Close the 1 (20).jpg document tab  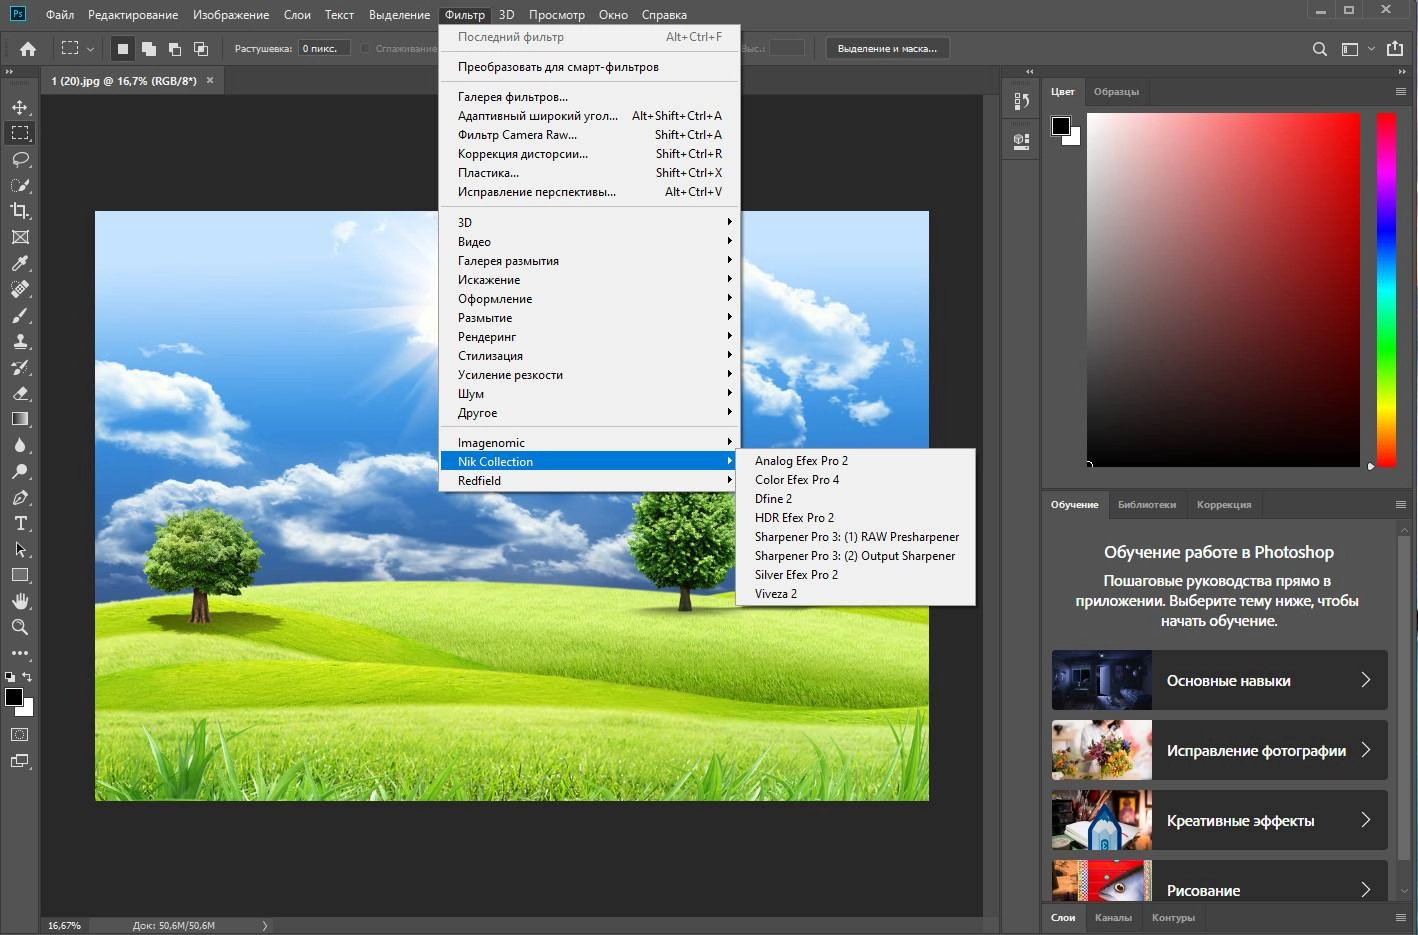[210, 80]
